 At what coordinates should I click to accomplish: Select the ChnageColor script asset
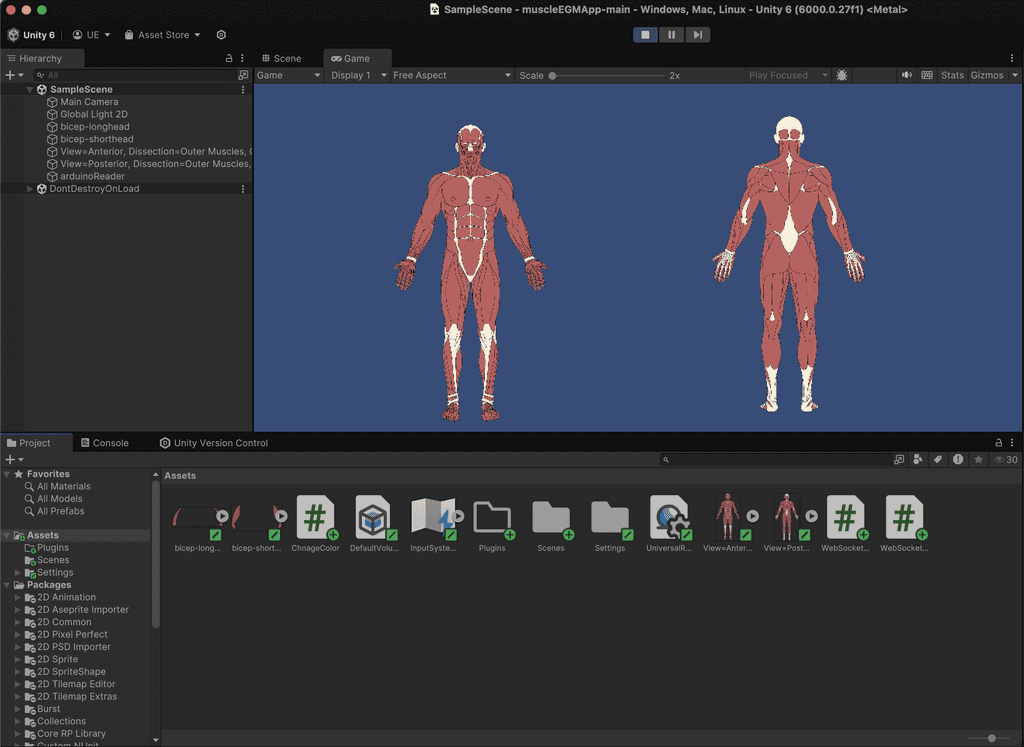click(315, 524)
